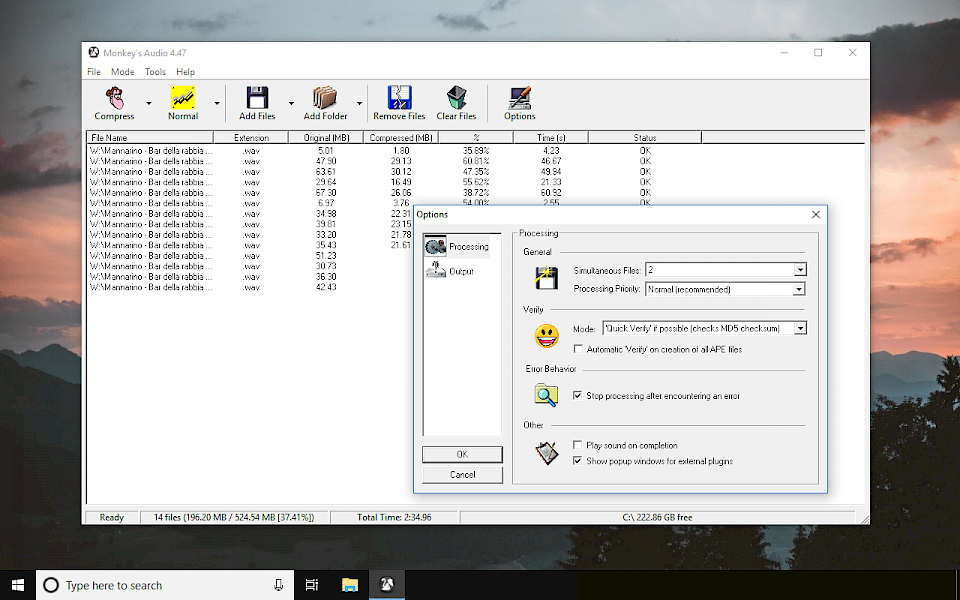Select the file row with 51.23 MB original
960x600 pixels.
click(250, 255)
